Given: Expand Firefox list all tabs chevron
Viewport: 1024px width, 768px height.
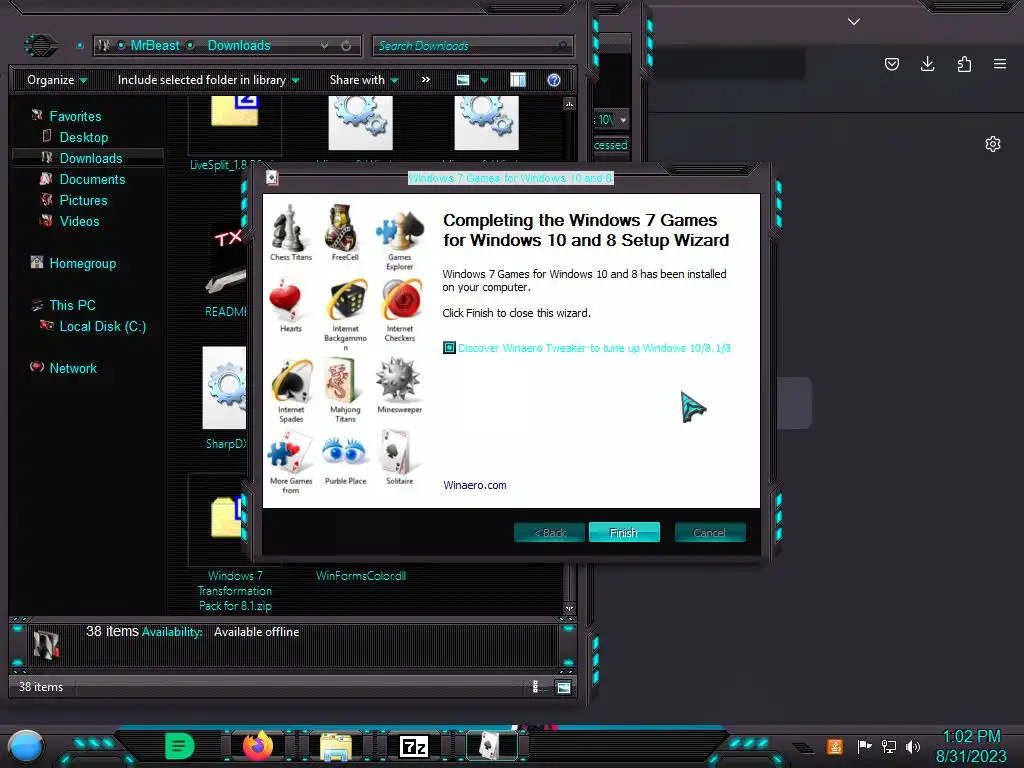Looking at the screenshot, I should tap(854, 21).
